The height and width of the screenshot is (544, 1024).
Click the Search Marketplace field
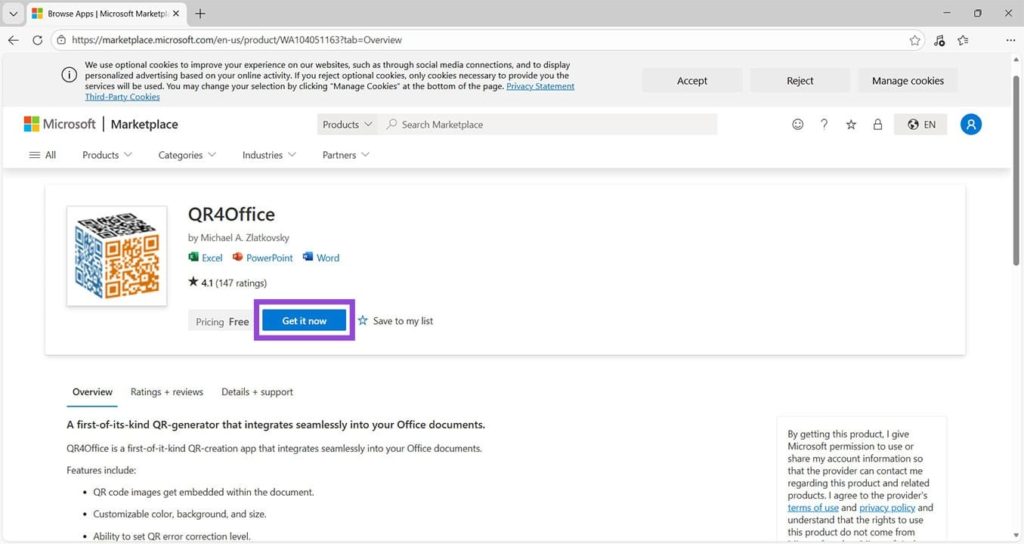547,124
